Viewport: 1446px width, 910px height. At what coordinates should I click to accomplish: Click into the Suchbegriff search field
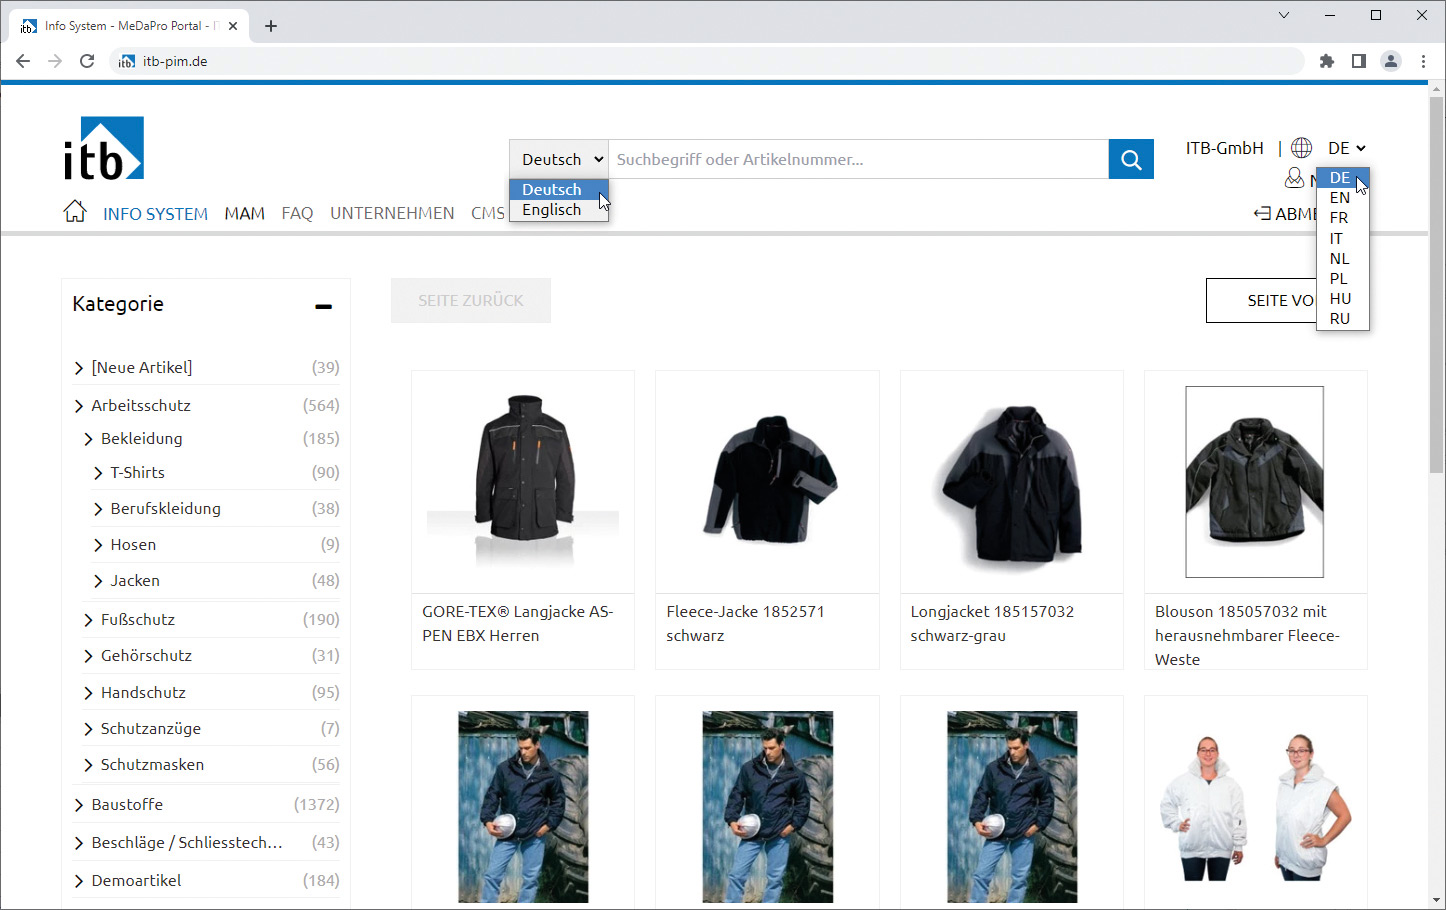point(857,159)
